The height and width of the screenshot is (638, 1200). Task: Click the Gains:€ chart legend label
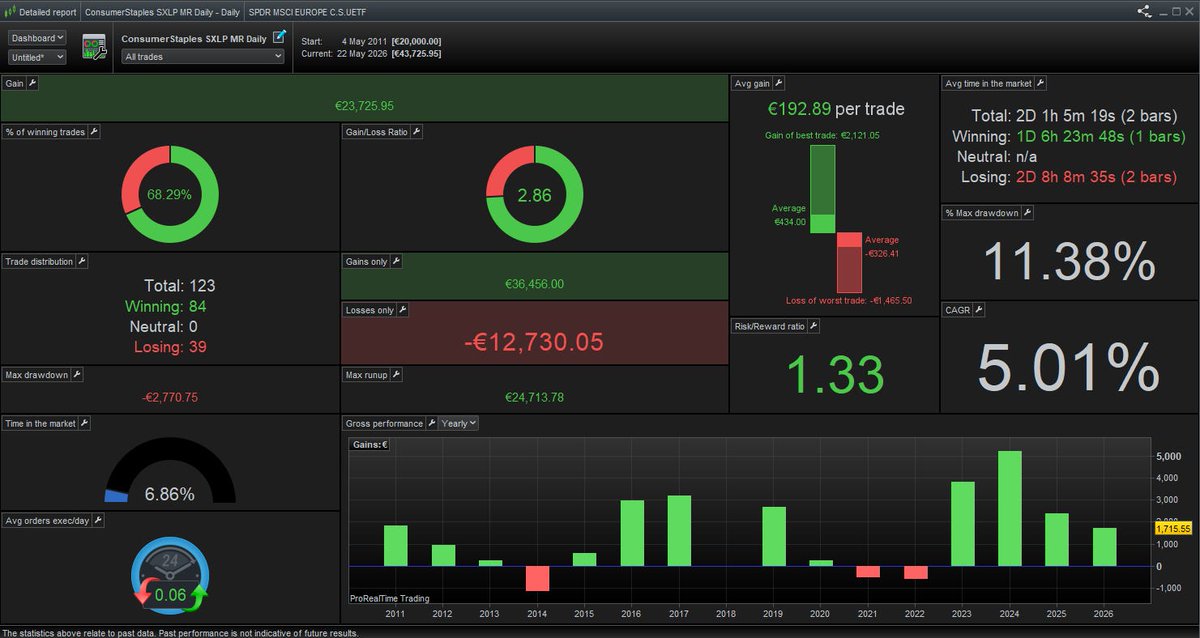[370, 443]
